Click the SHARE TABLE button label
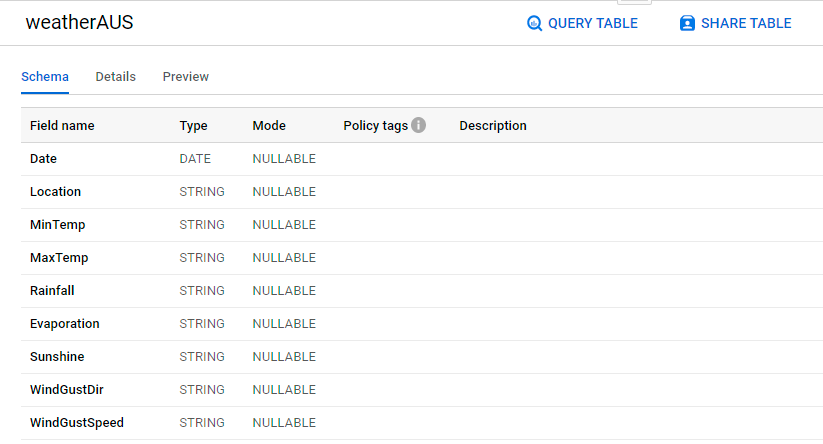Image resolution: width=823 pixels, height=444 pixels. pyautogui.click(x=746, y=23)
